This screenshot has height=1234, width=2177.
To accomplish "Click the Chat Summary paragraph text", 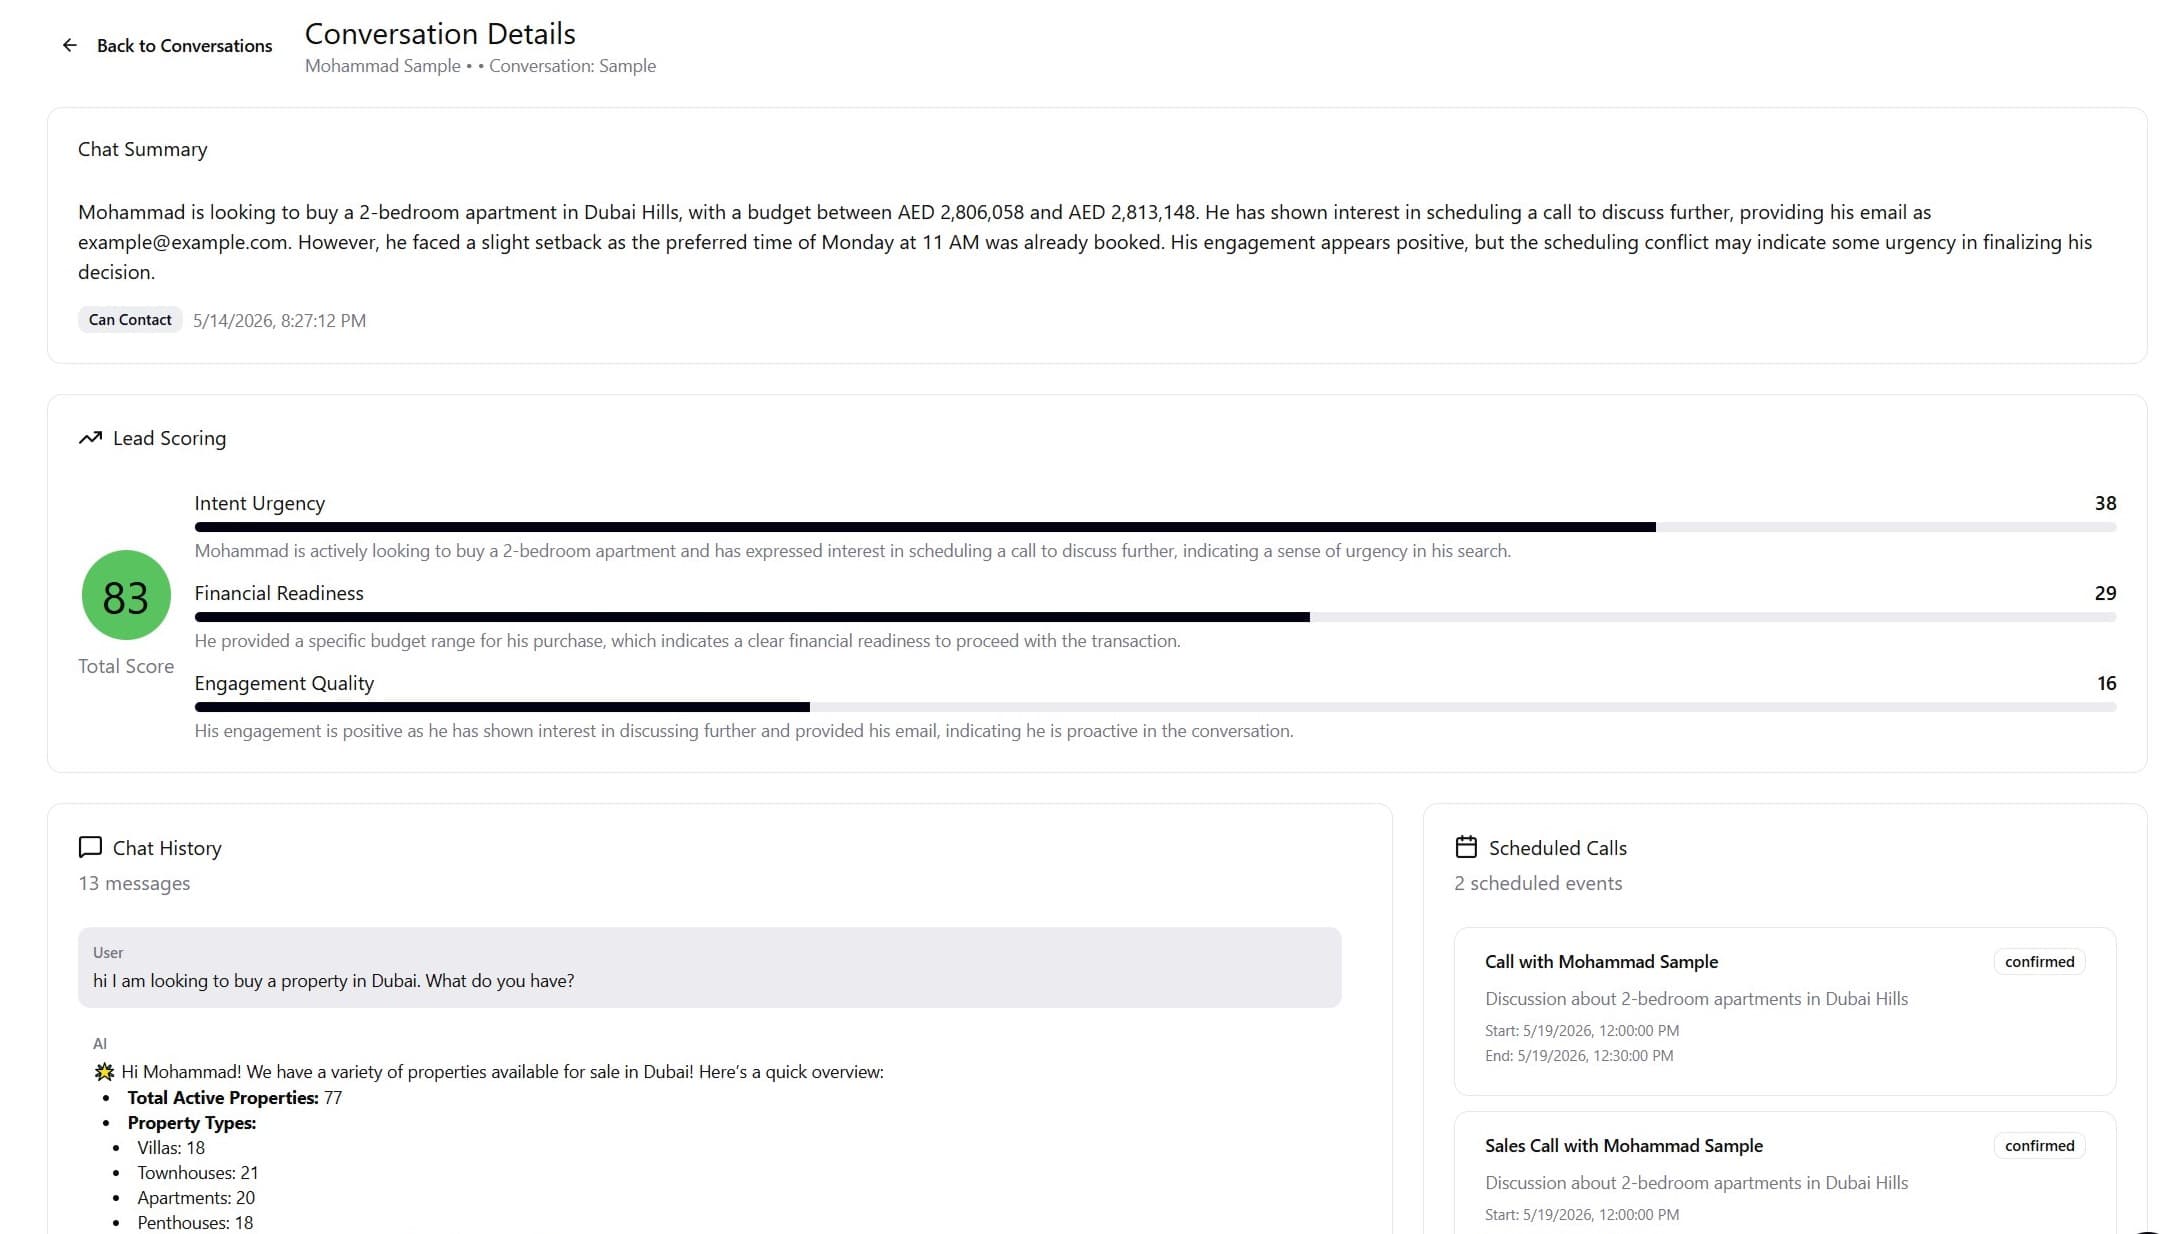I will 1085,242.
